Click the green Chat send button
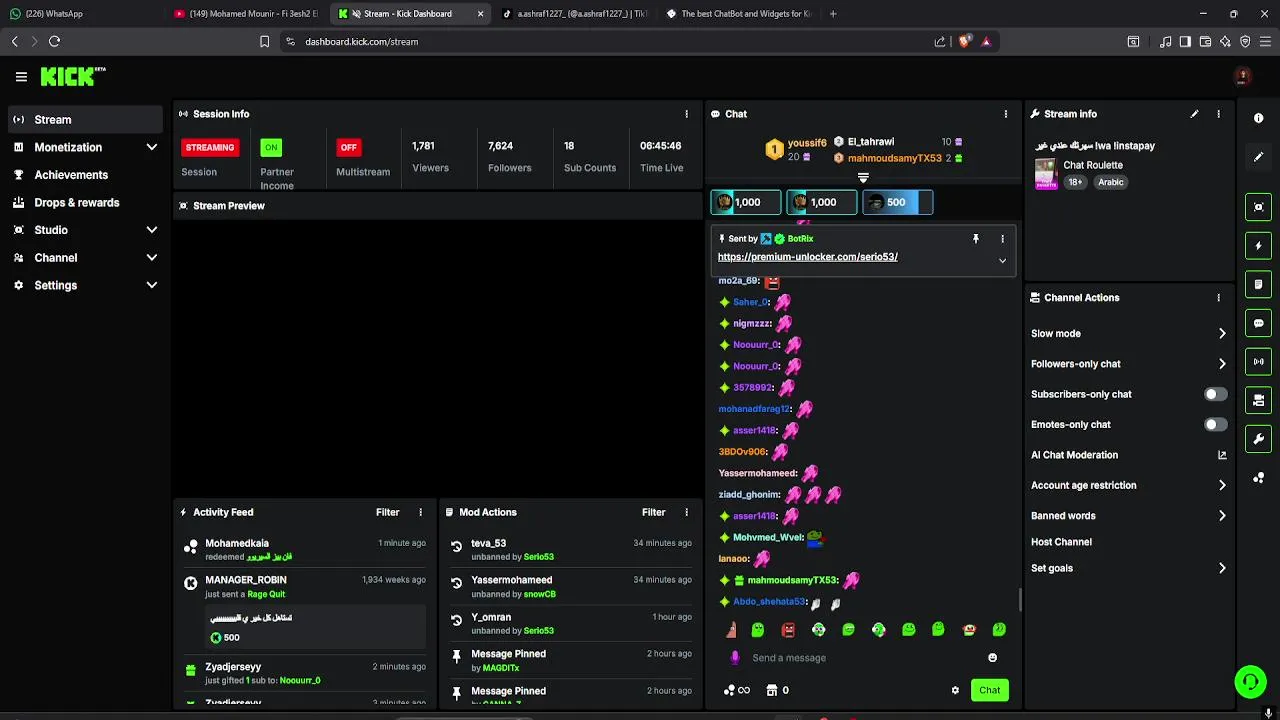The image size is (1280, 720). 989,690
